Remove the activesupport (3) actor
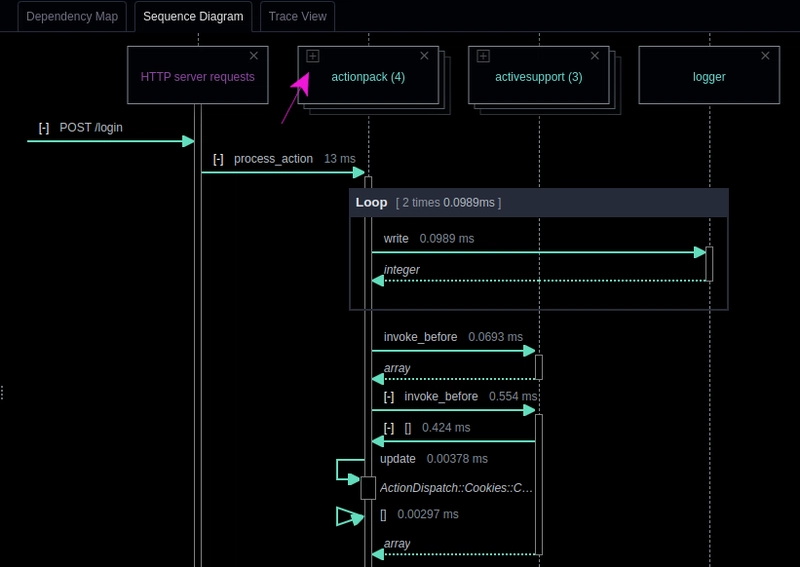 pos(594,56)
